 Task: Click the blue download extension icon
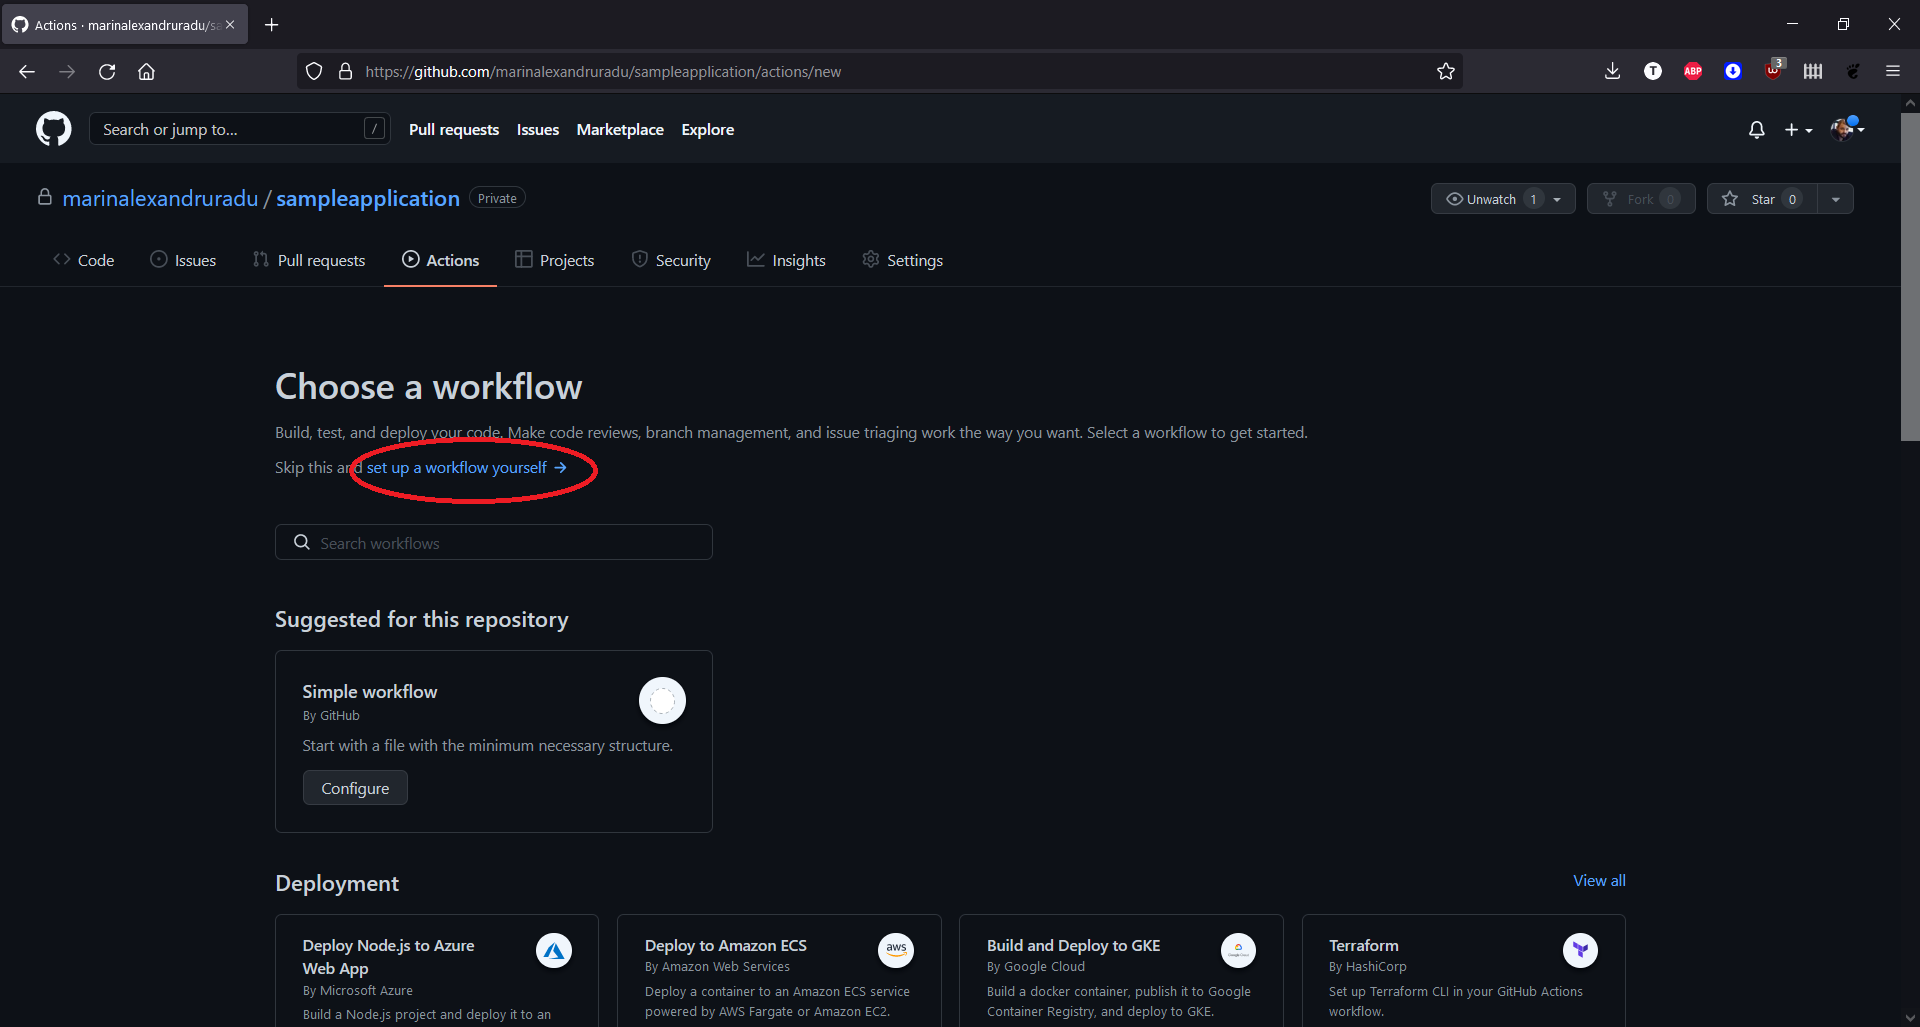(1732, 71)
